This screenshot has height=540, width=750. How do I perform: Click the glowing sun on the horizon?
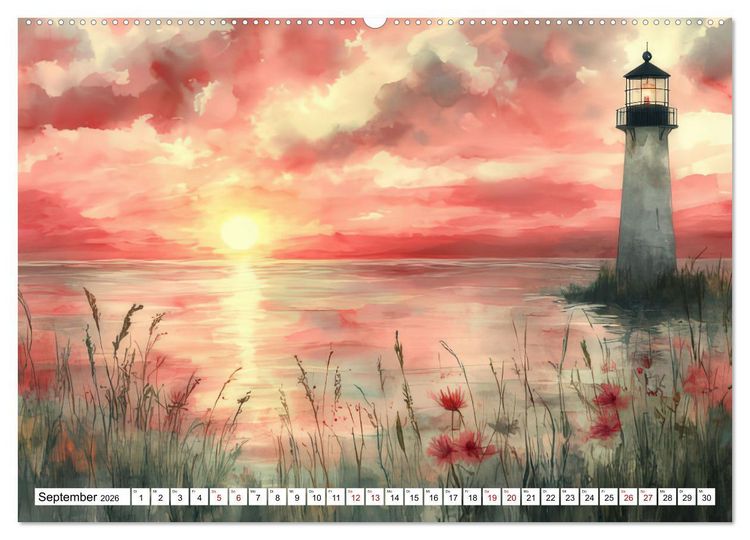pyautogui.click(x=240, y=232)
